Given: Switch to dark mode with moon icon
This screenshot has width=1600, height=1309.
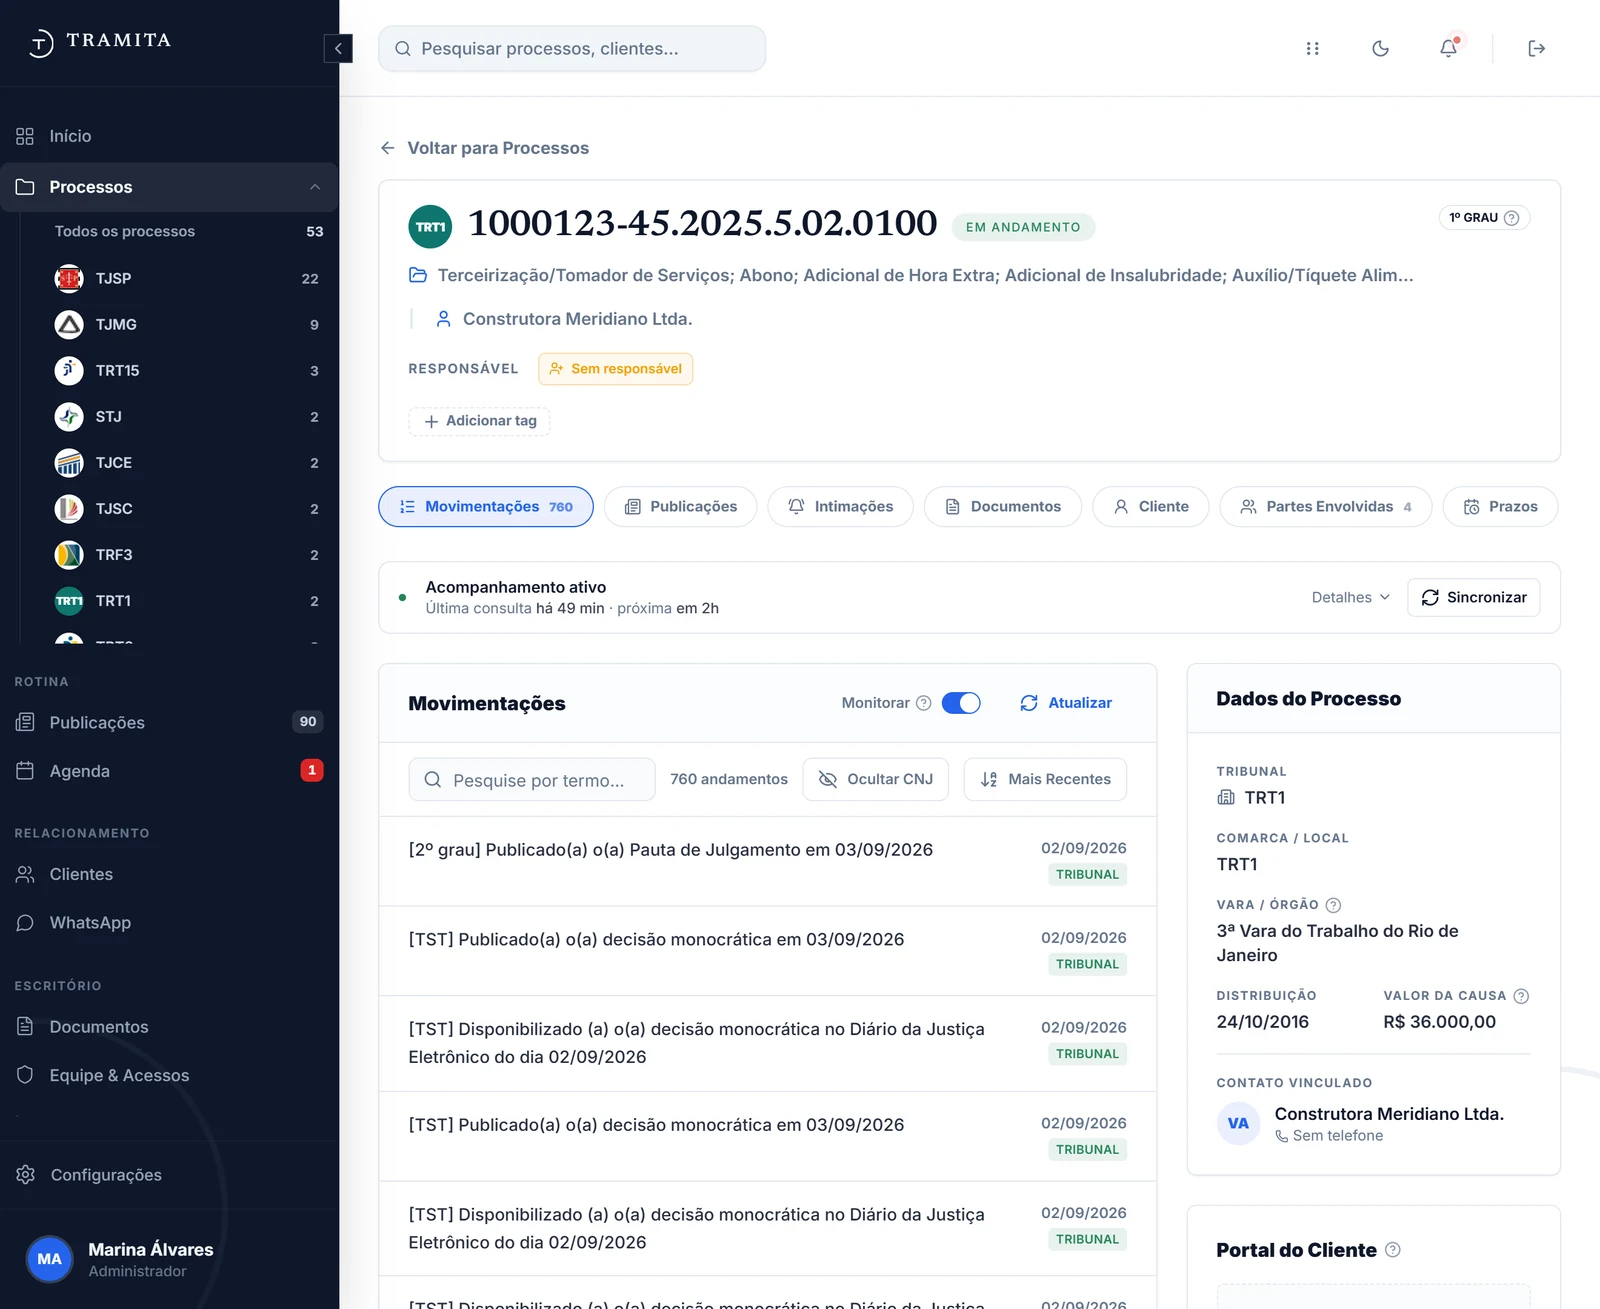Looking at the screenshot, I should coord(1381,48).
